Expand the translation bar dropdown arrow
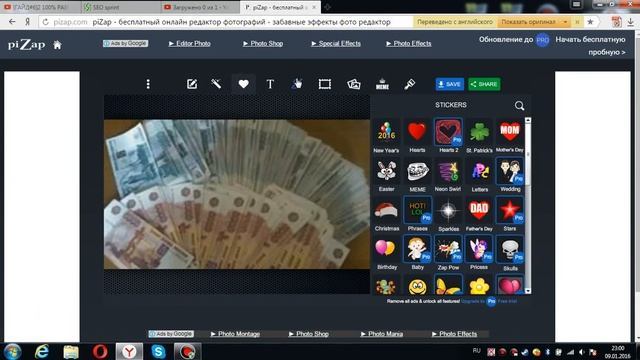 click(x=565, y=22)
